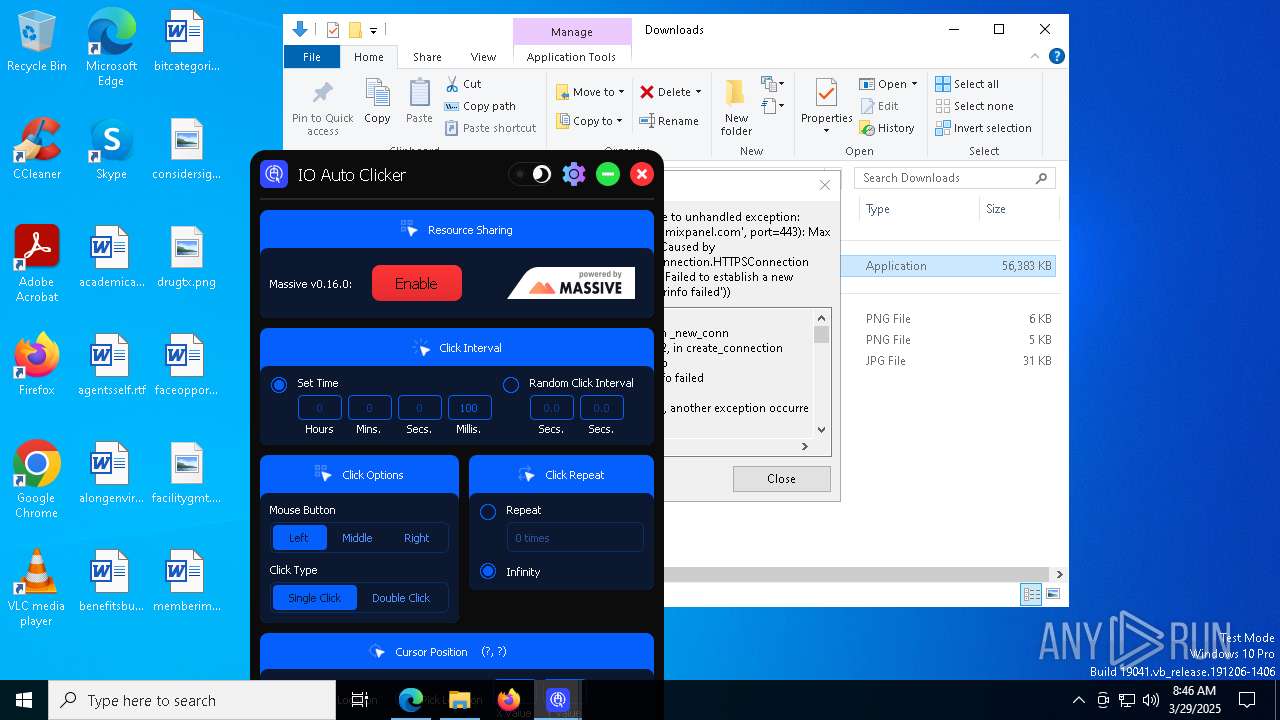Open the File tab in Downloads window
Image resolution: width=1280 pixels, height=720 pixels.
312,57
